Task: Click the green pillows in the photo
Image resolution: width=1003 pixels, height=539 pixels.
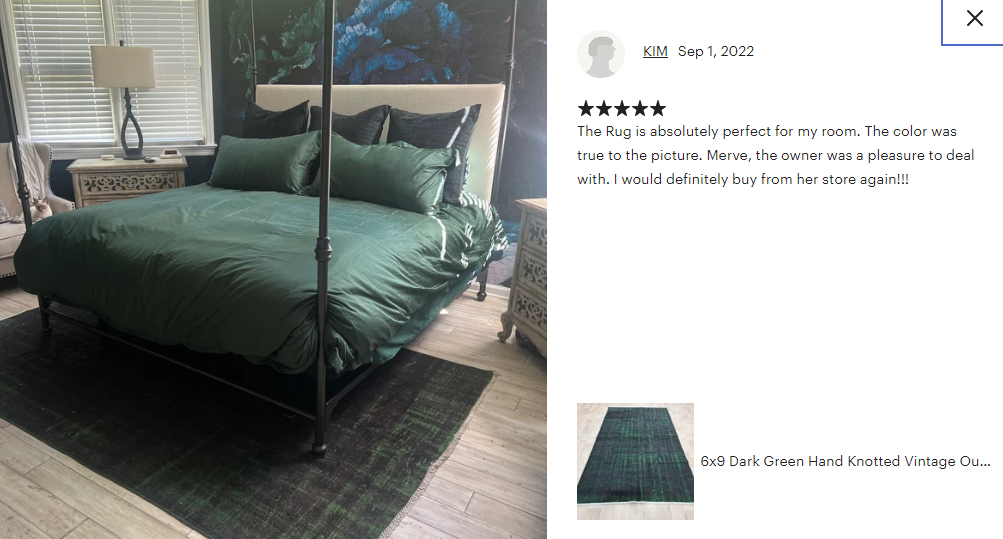Action: 333,168
